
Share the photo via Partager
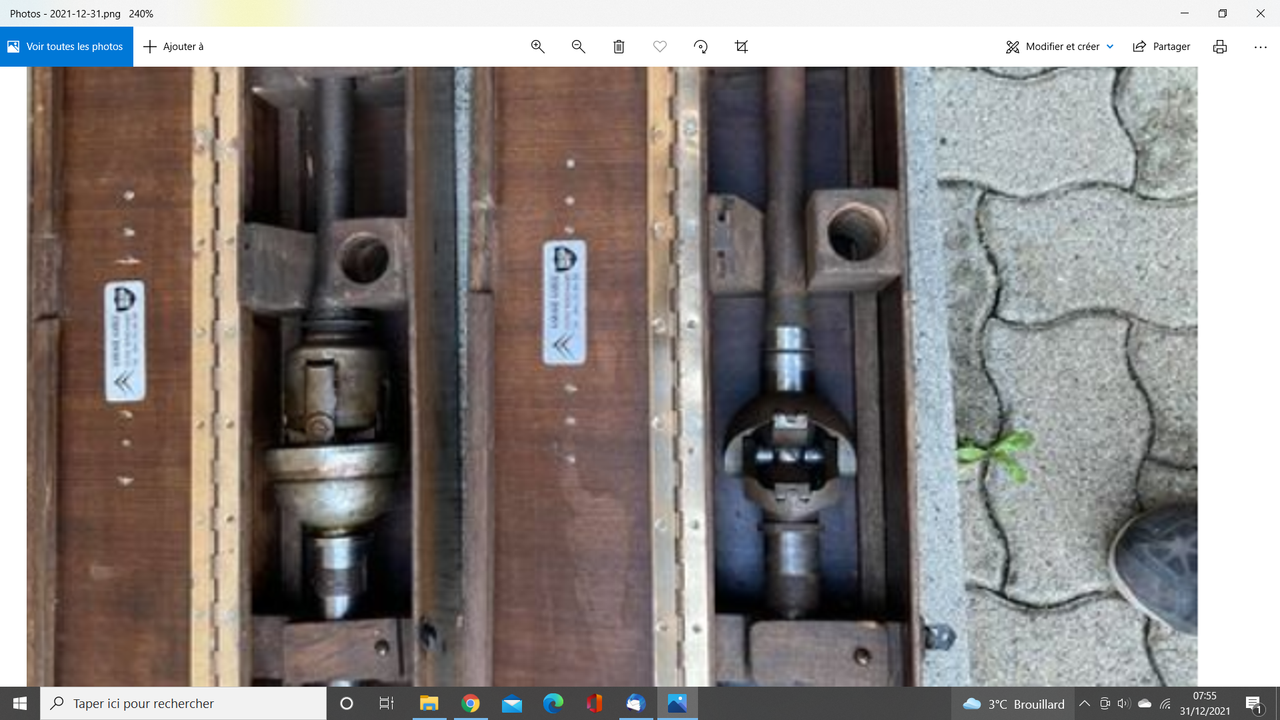(1161, 47)
